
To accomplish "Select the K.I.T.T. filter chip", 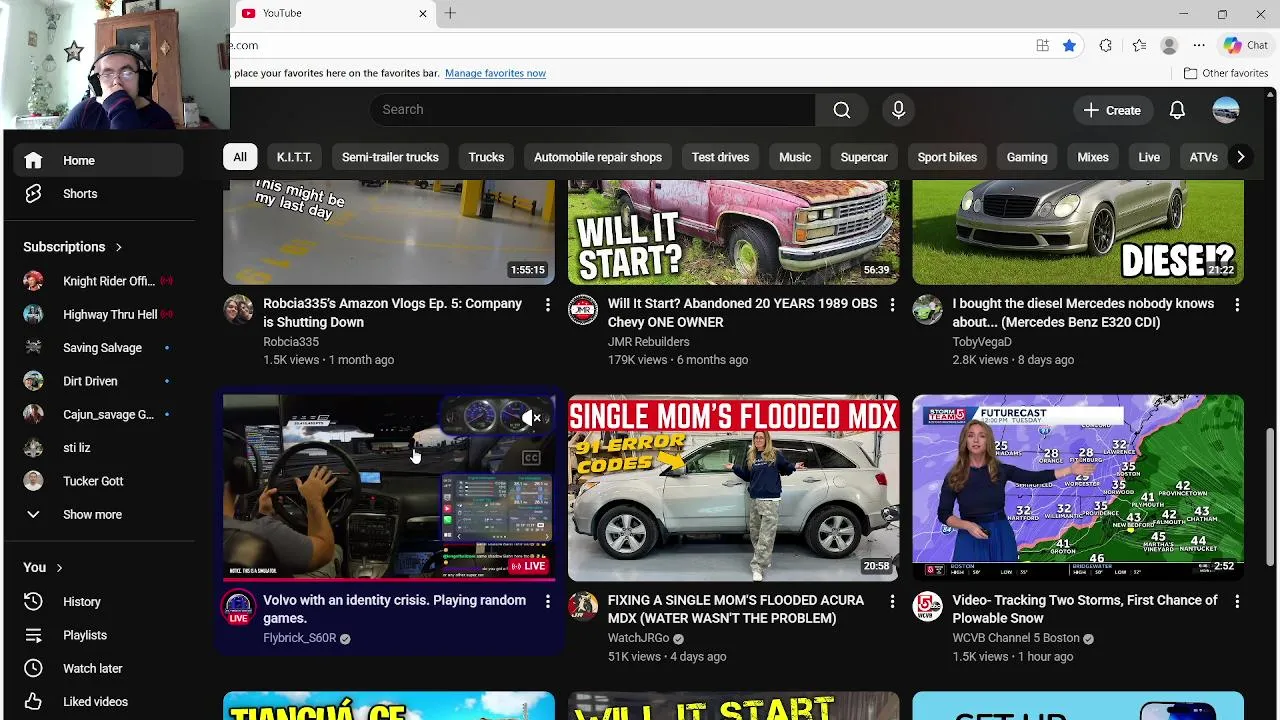I will tap(294, 157).
